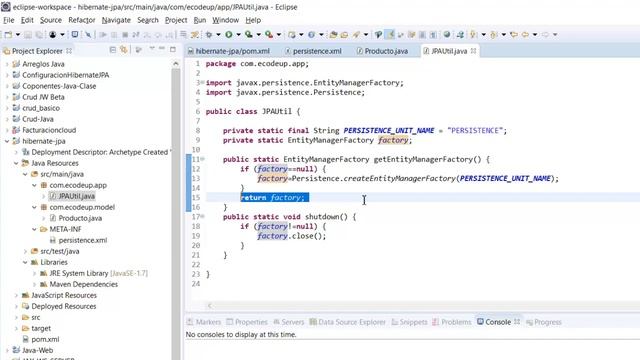Image resolution: width=640 pixels, height=360 pixels.
Task: Open the Window menu
Action: click(225, 20)
